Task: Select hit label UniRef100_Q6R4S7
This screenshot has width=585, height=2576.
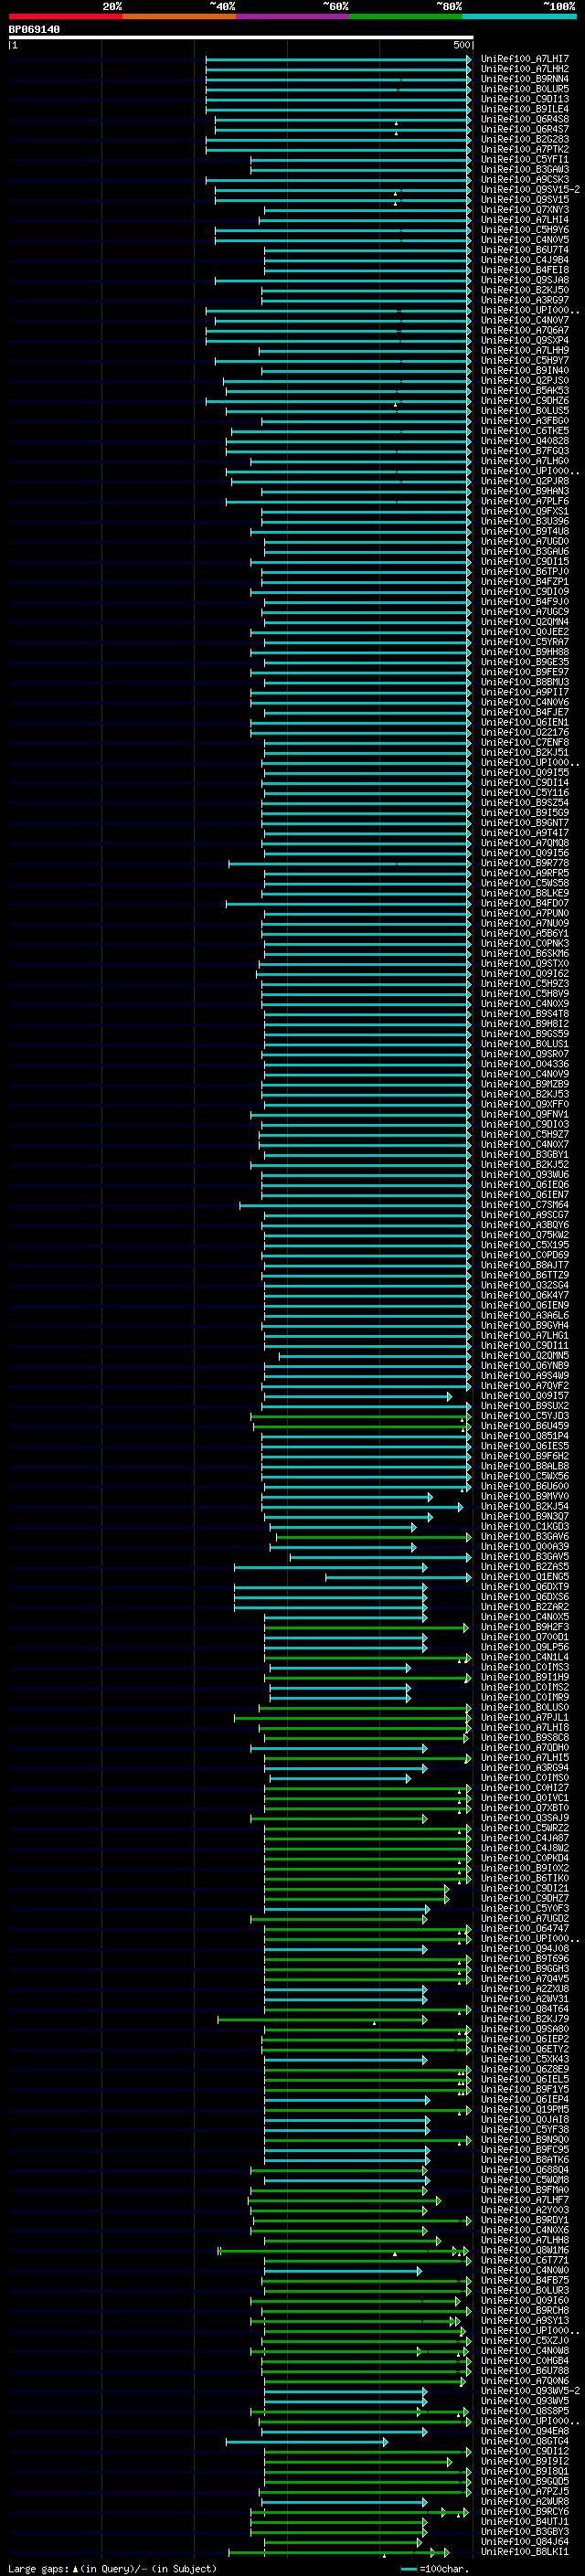Action: [x=524, y=129]
